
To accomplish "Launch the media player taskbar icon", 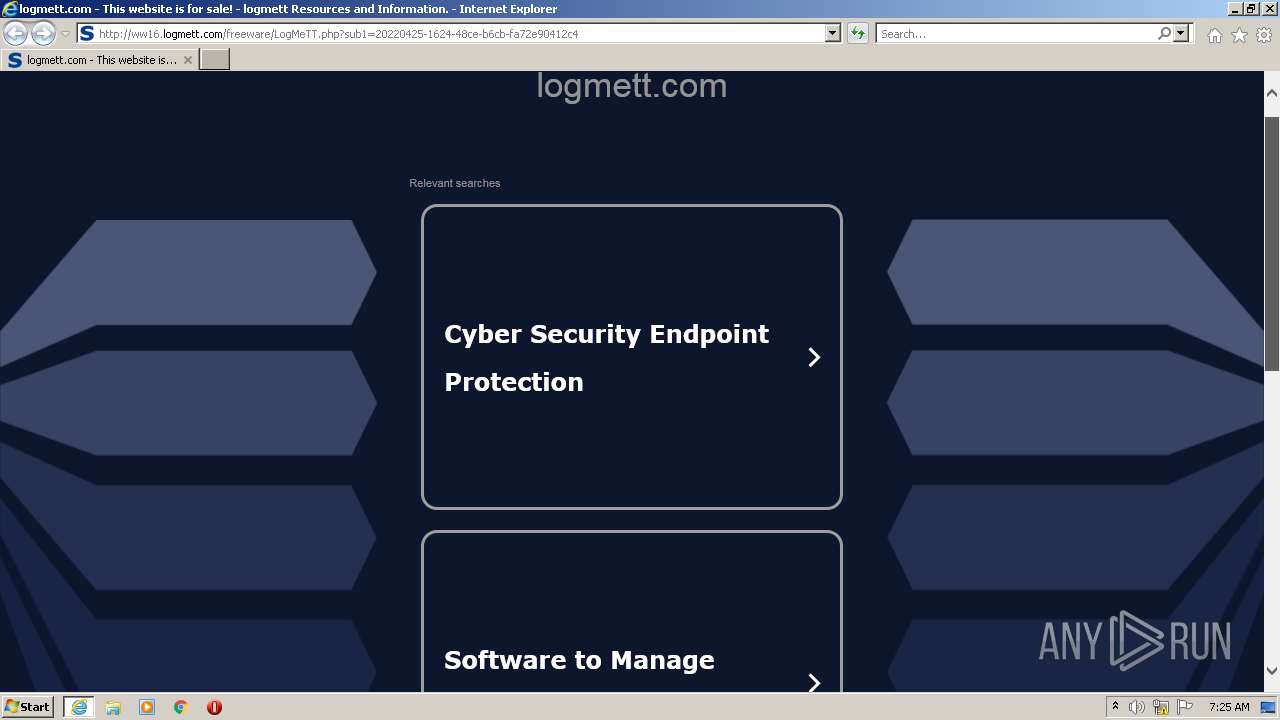I will point(147,707).
